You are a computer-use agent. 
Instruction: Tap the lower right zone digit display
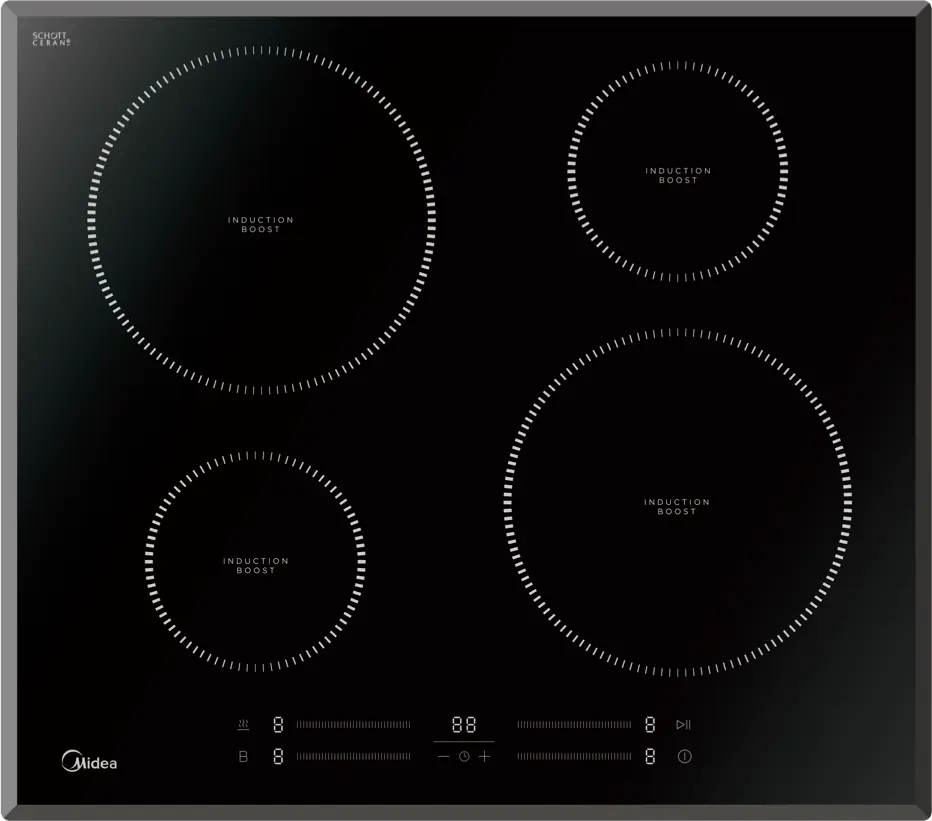click(x=650, y=756)
